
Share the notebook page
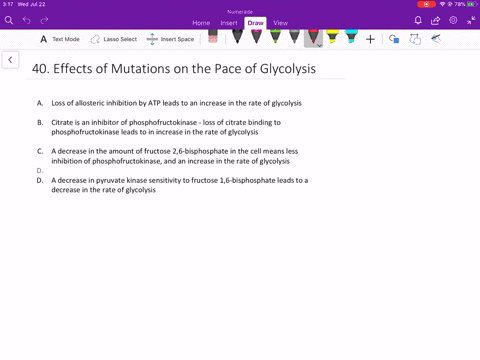coord(435,21)
